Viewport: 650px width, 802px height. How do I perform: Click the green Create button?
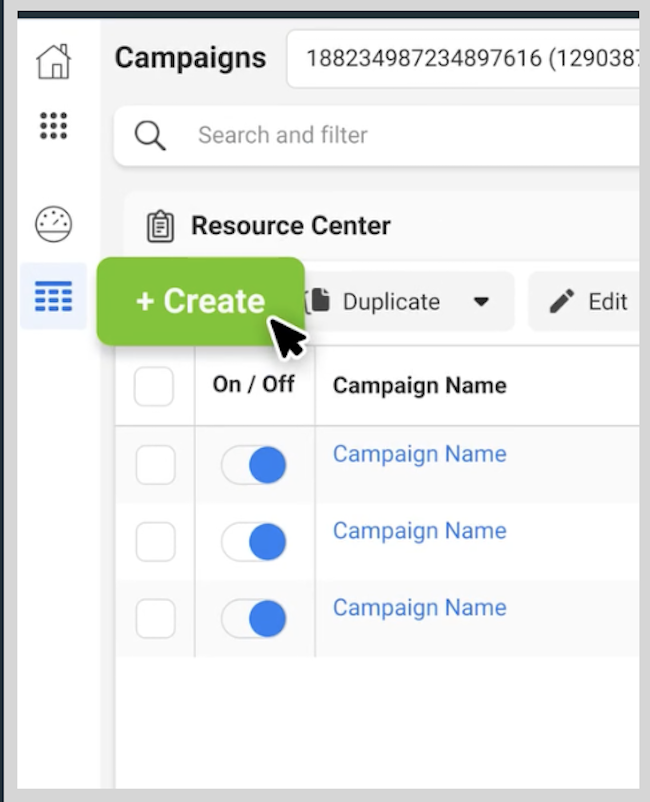(200, 301)
